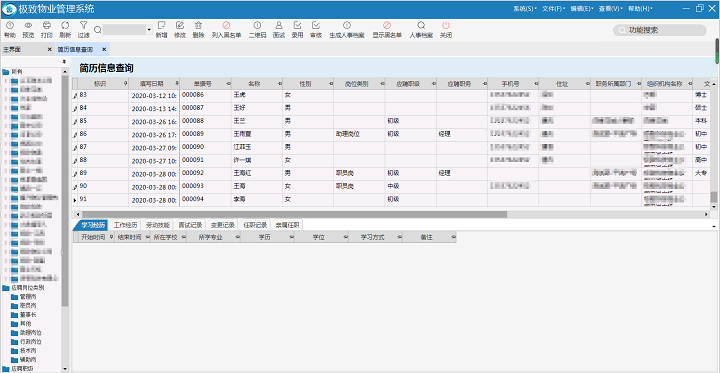Open the toolbar search box dropdown arrow

click(x=149, y=30)
